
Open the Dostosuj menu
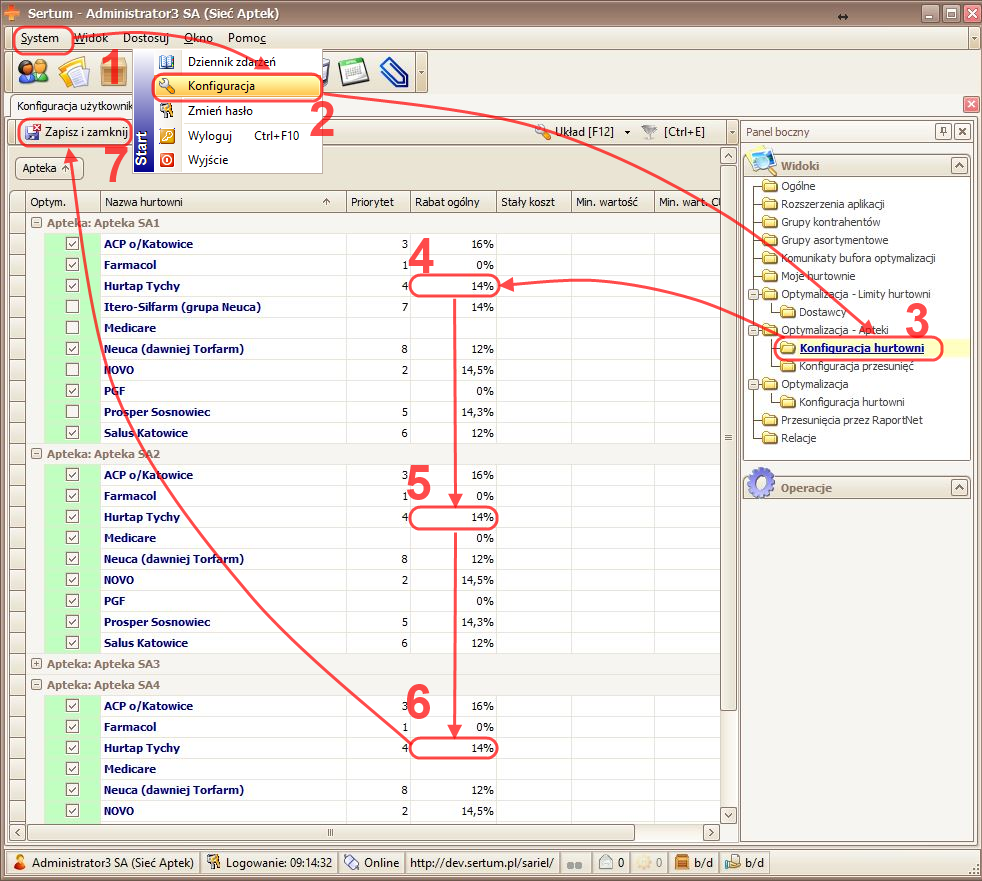click(147, 38)
